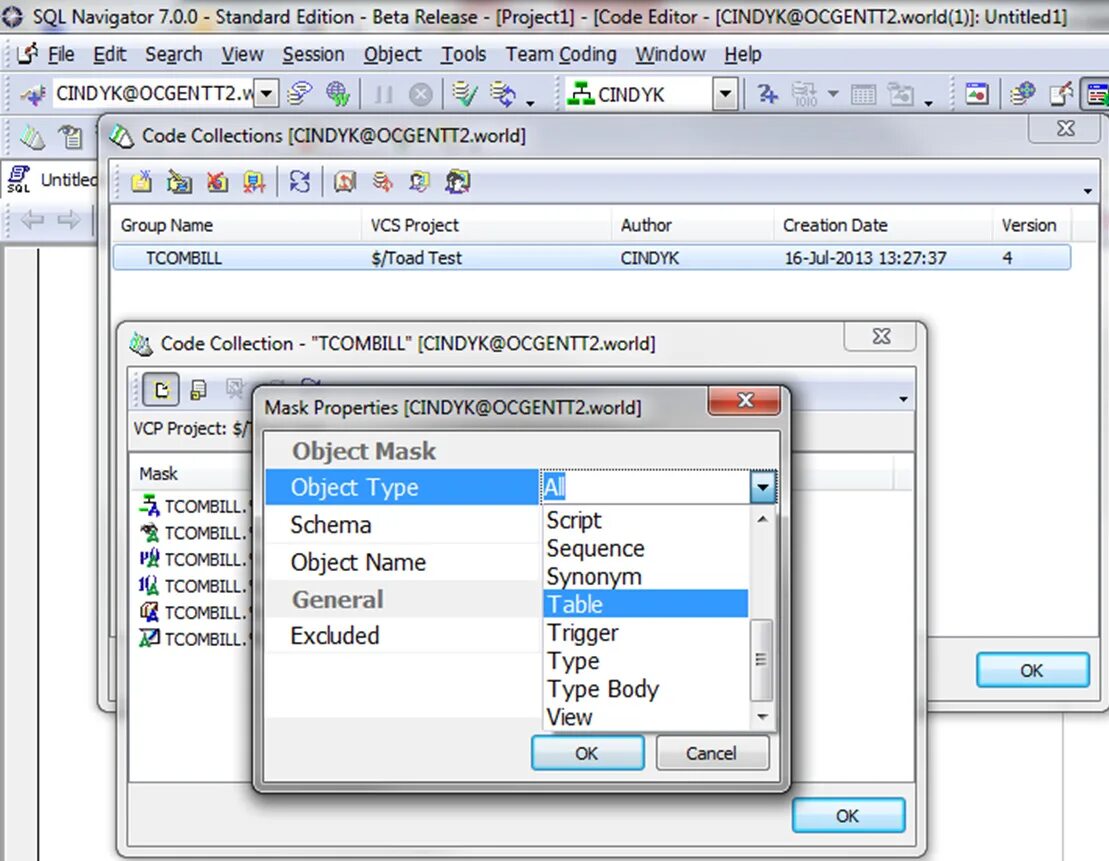
Task: Expand the Code Collections toolbar overflow arrow
Action: 1088,191
